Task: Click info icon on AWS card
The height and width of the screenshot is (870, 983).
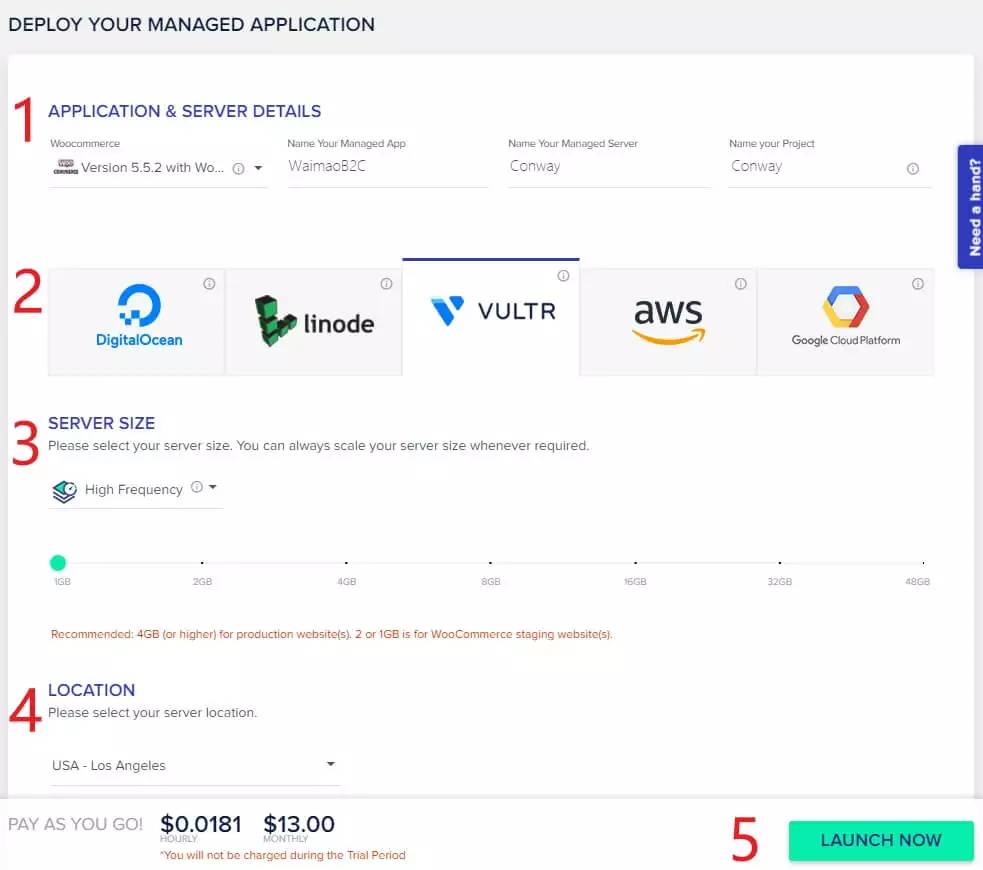Action: pos(740,284)
